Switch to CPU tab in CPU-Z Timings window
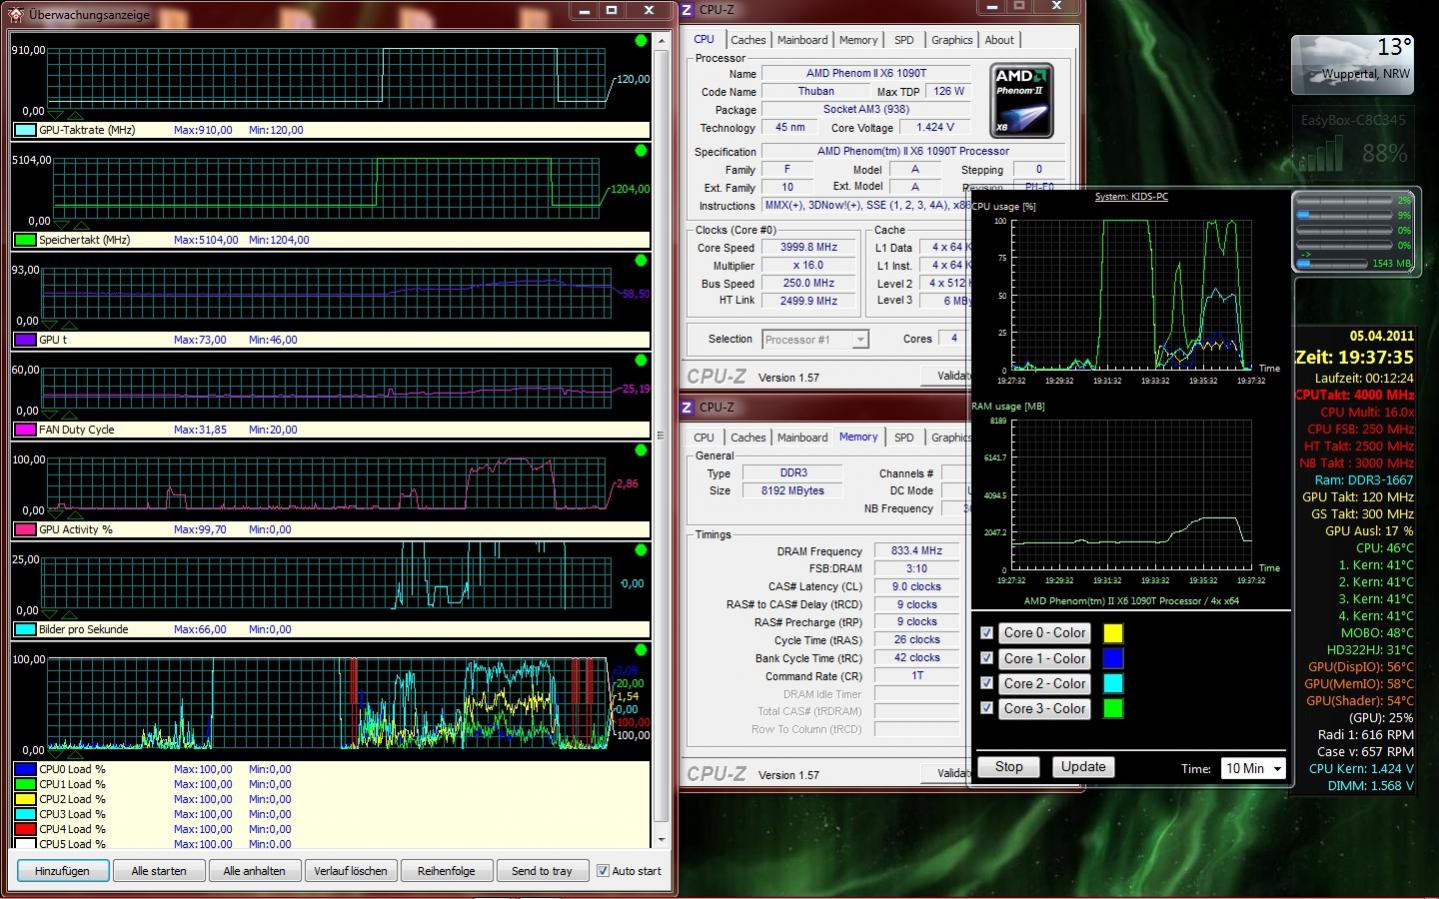The width and height of the screenshot is (1439, 899). coord(704,438)
